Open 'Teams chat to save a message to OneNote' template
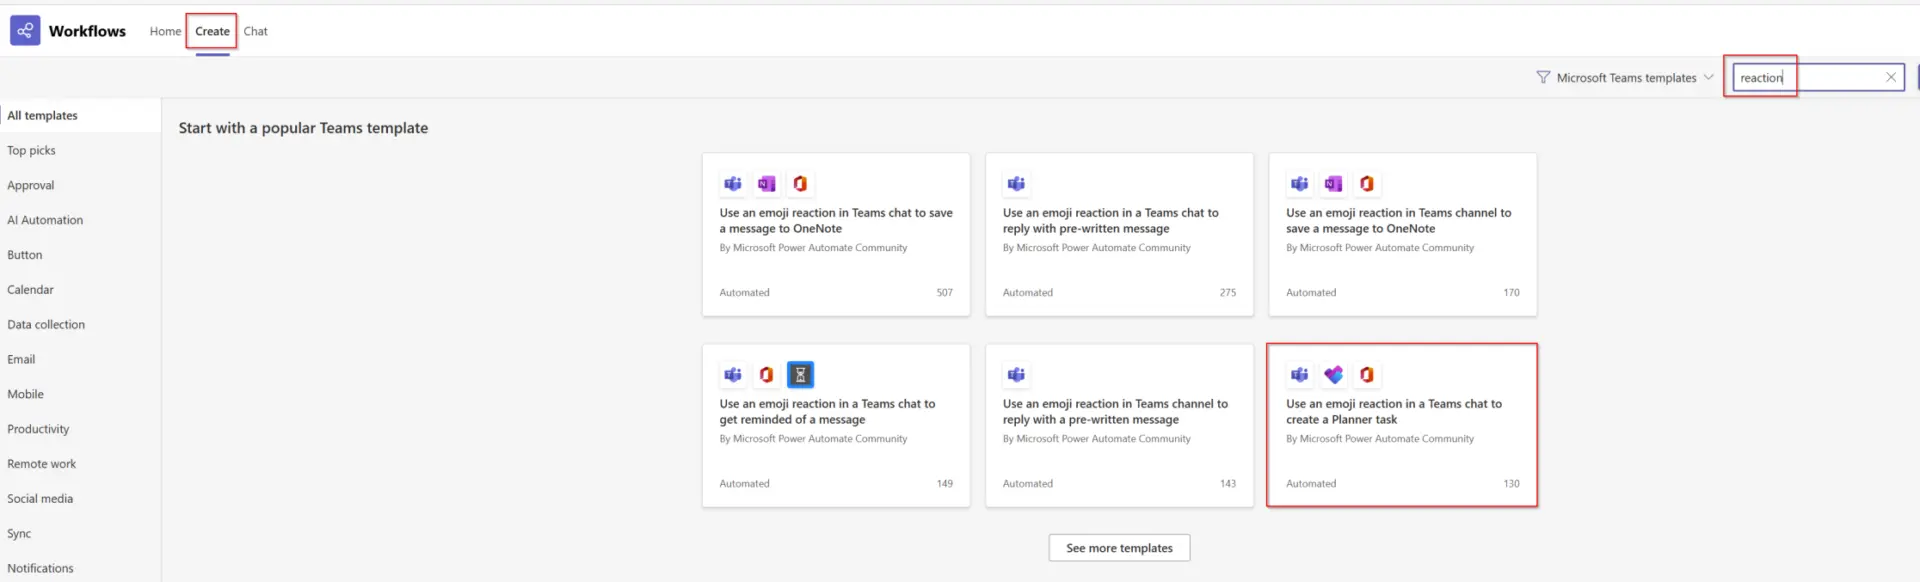The height and width of the screenshot is (582, 1920). (x=836, y=234)
